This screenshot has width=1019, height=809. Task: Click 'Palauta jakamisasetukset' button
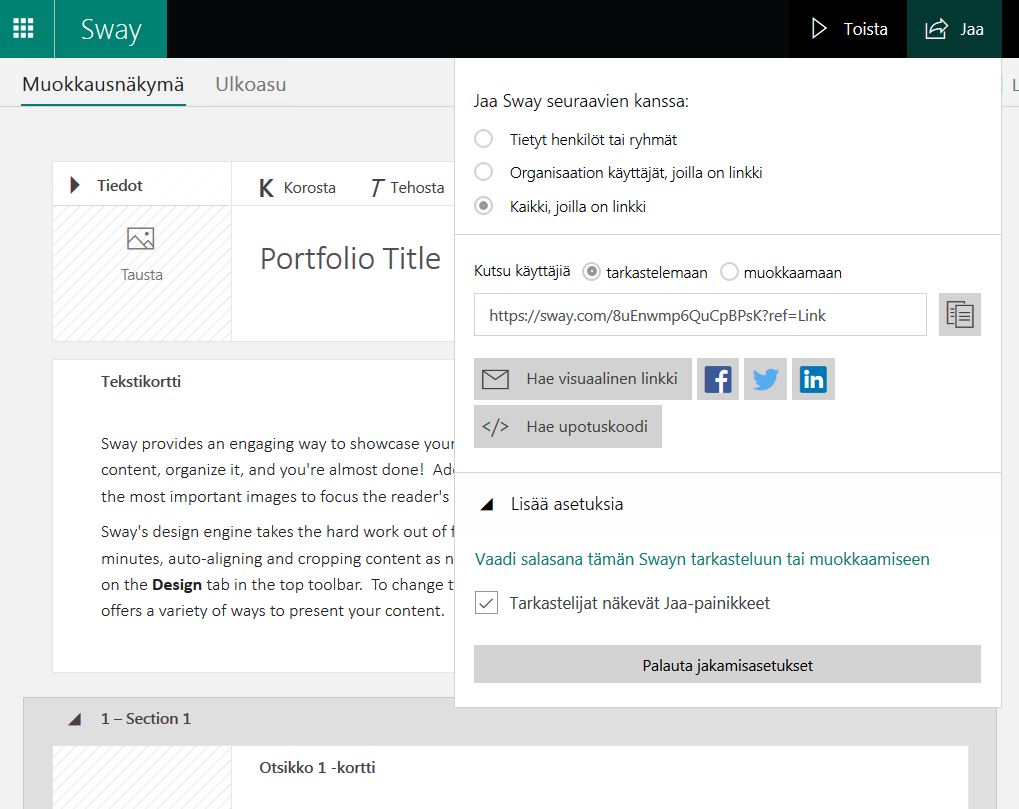727,665
